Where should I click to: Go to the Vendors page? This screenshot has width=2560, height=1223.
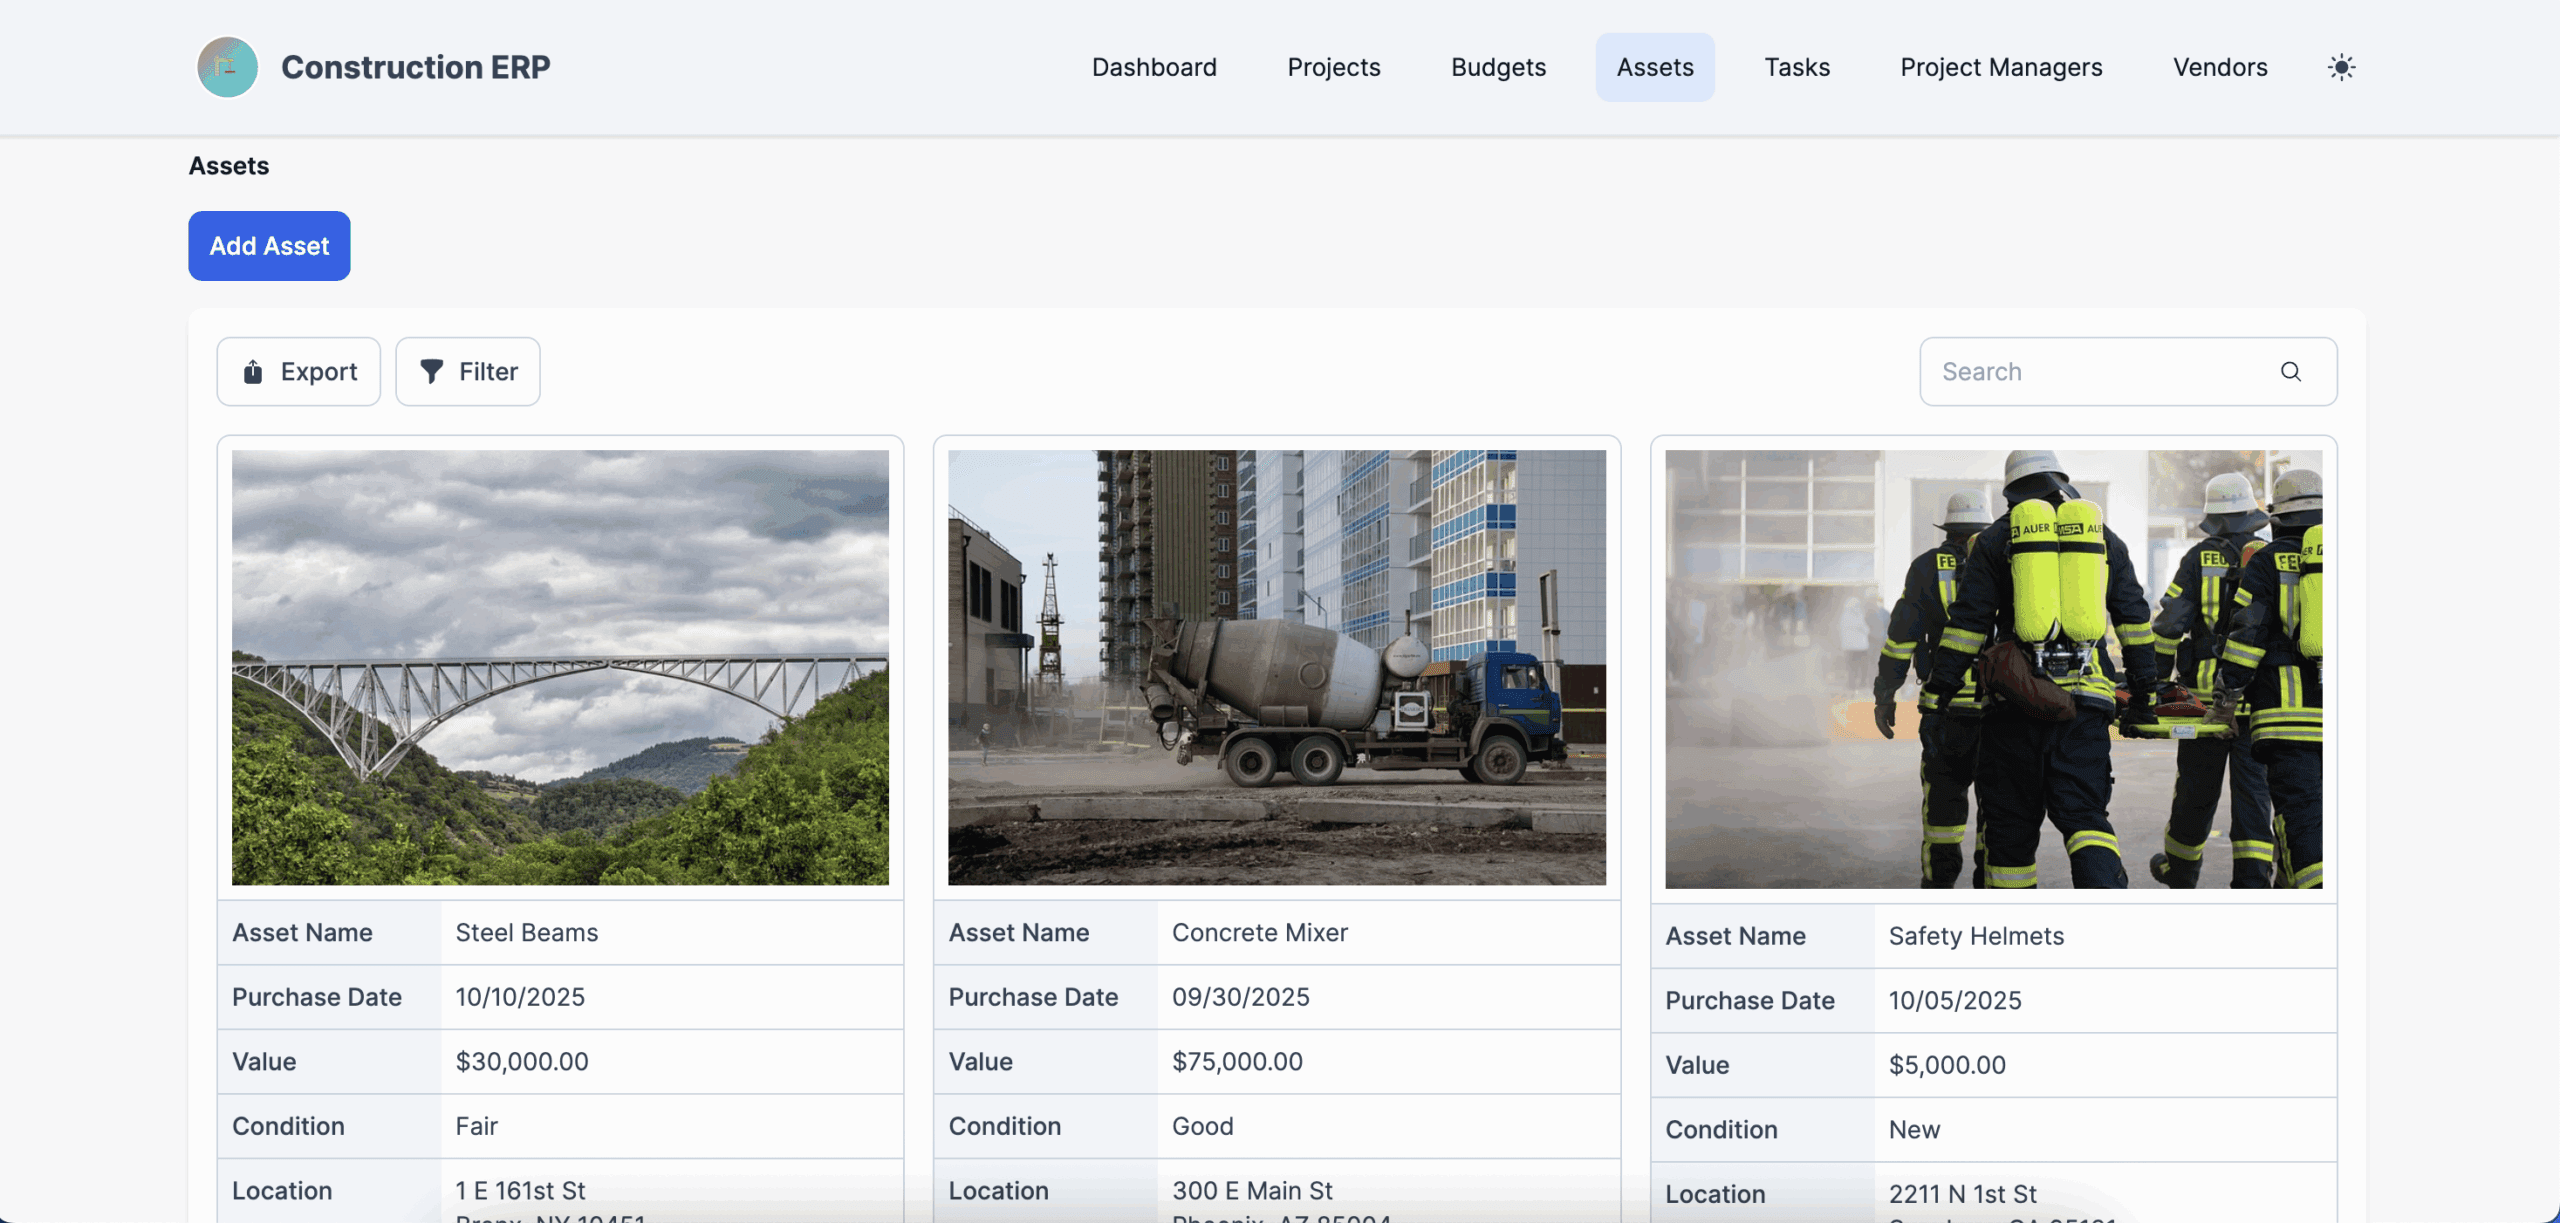[2219, 67]
